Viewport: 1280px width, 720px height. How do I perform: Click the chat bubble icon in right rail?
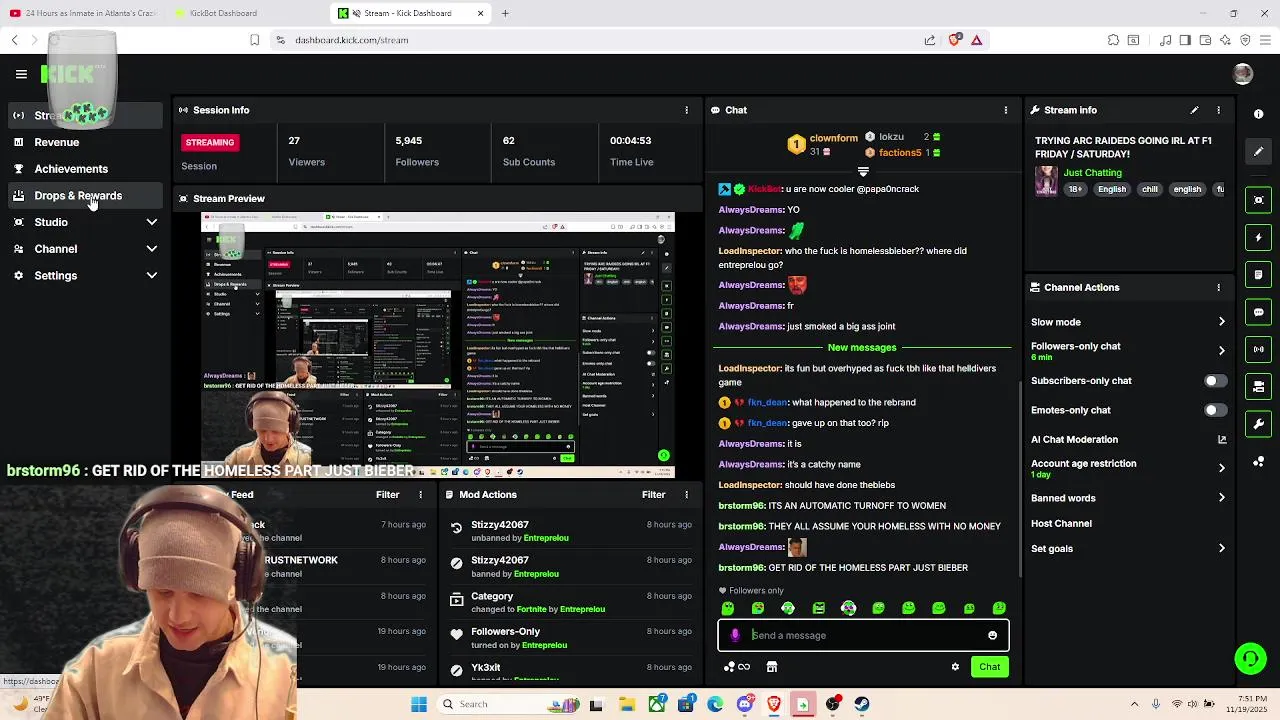tap(1259, 312)
